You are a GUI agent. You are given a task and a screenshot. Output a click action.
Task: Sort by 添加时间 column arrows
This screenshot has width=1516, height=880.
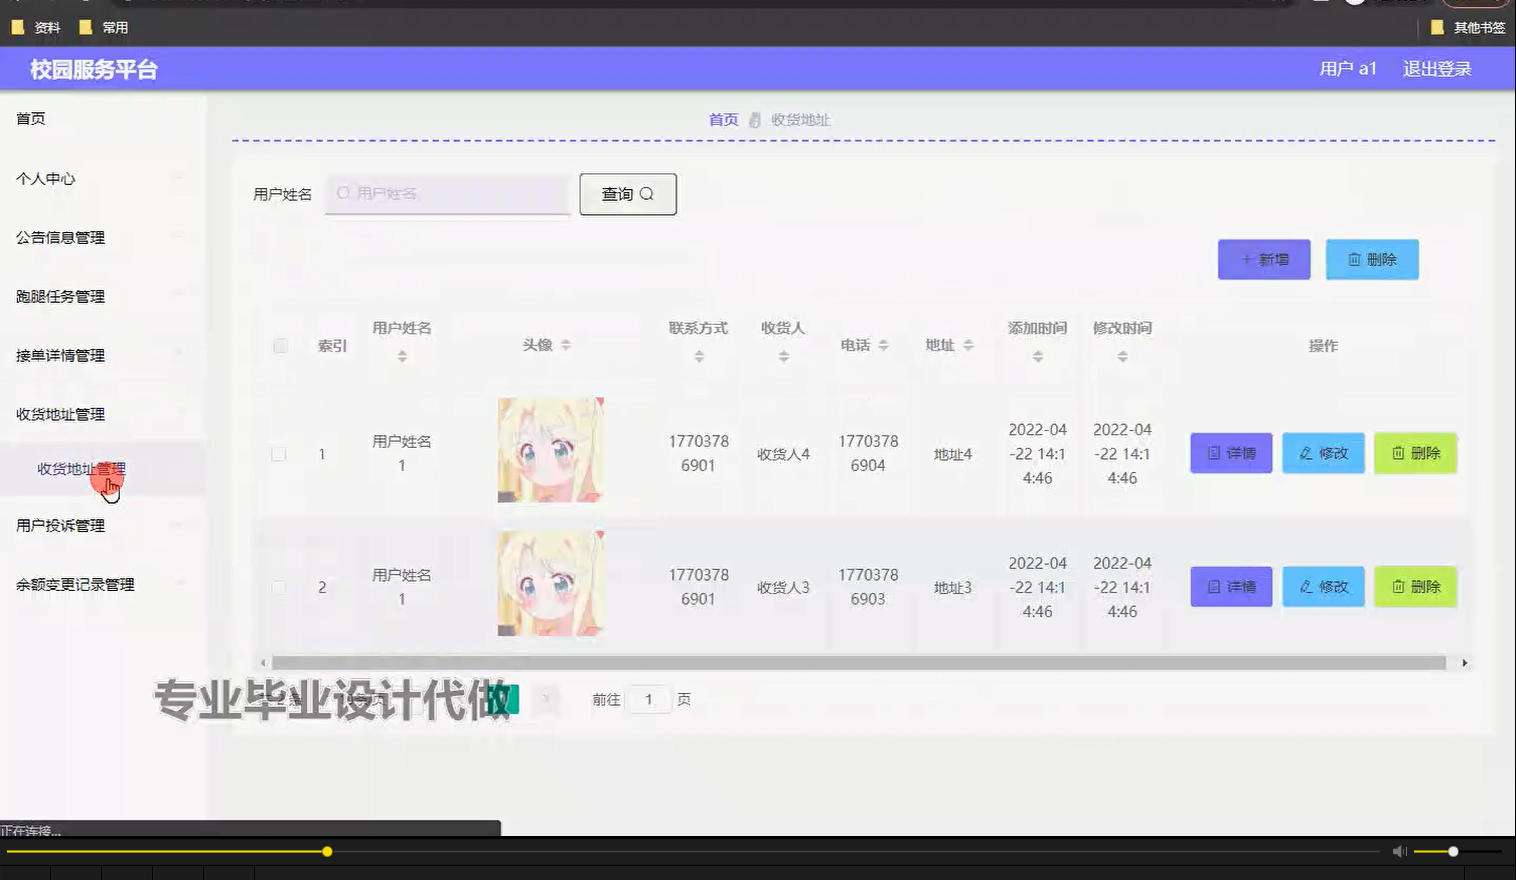click(x=1038, y=356)
